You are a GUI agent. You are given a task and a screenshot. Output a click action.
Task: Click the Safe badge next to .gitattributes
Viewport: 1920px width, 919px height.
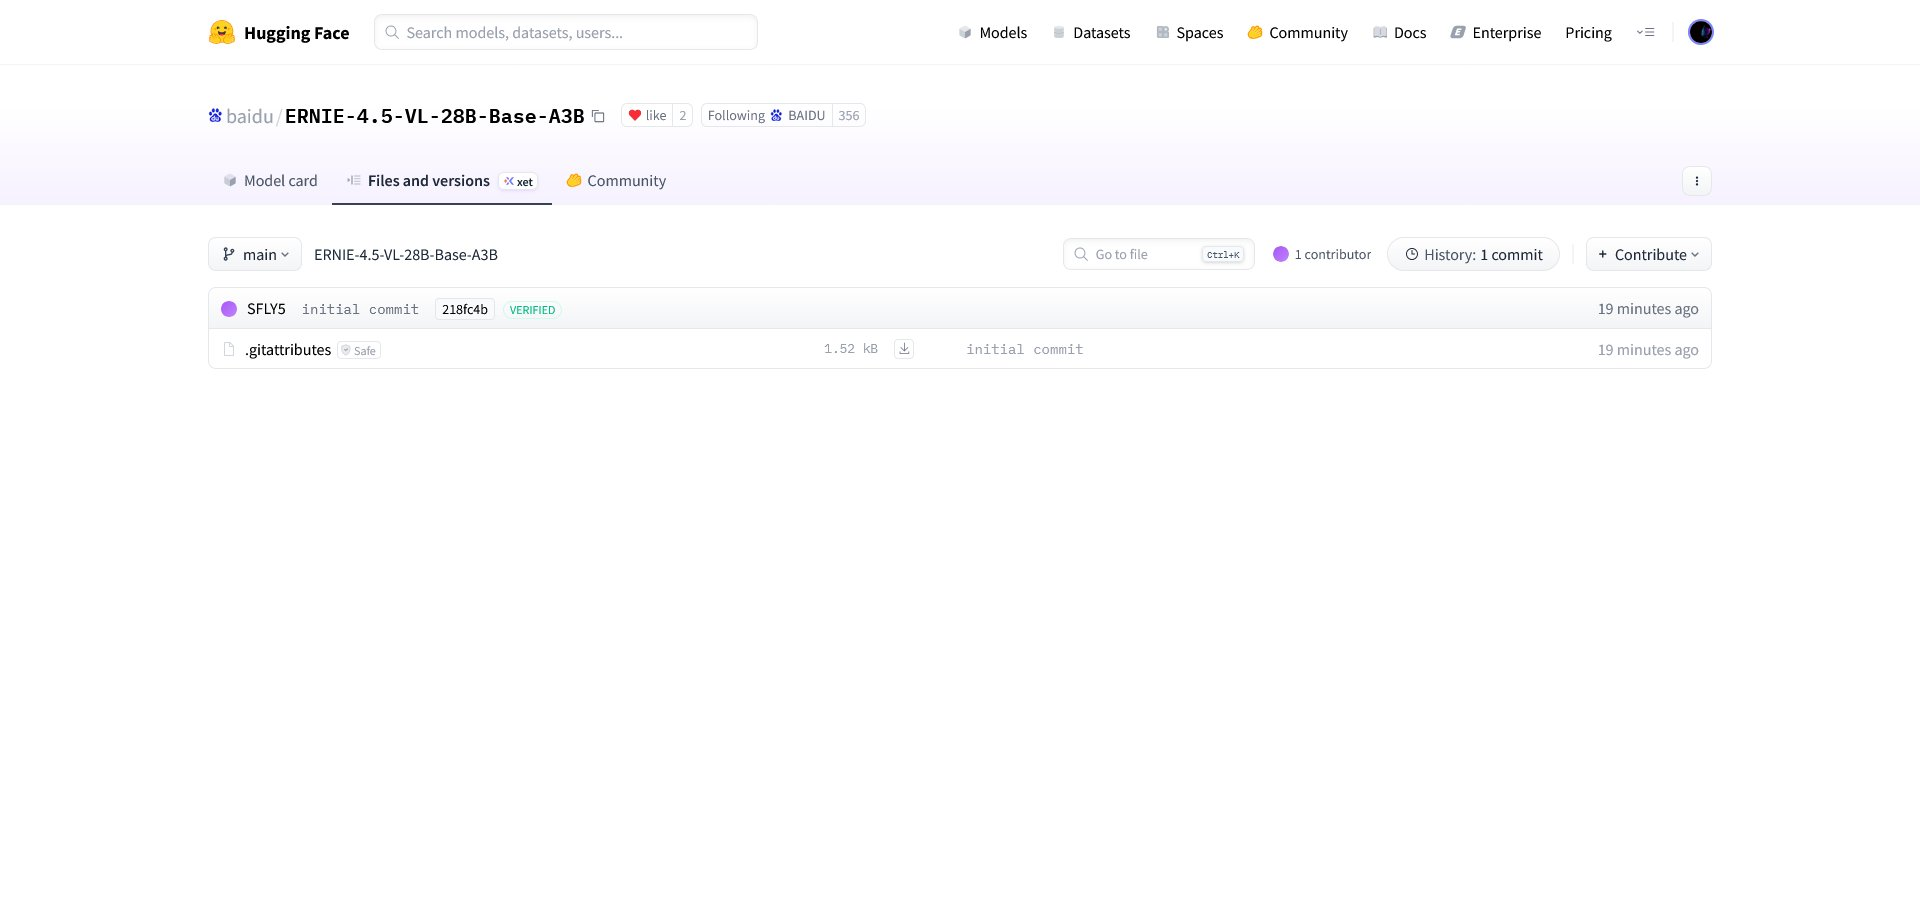click(359, 350)
